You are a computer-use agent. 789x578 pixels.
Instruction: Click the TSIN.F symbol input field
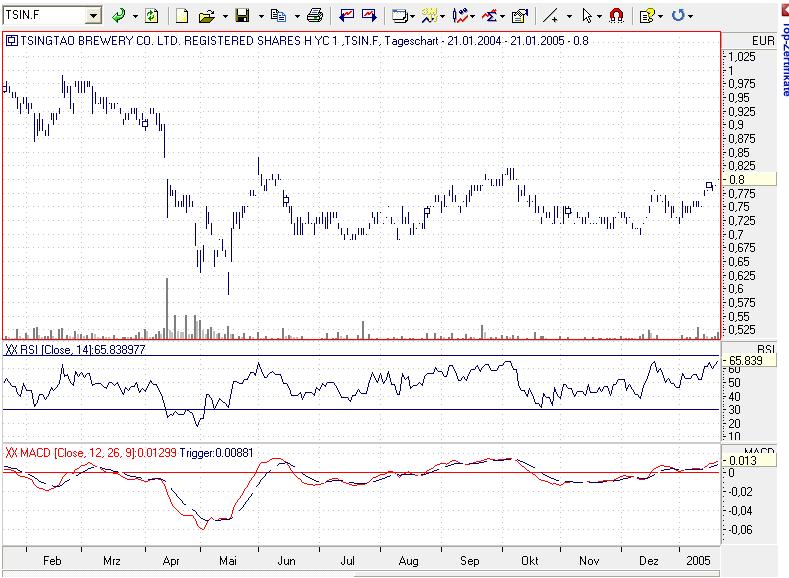44,16
